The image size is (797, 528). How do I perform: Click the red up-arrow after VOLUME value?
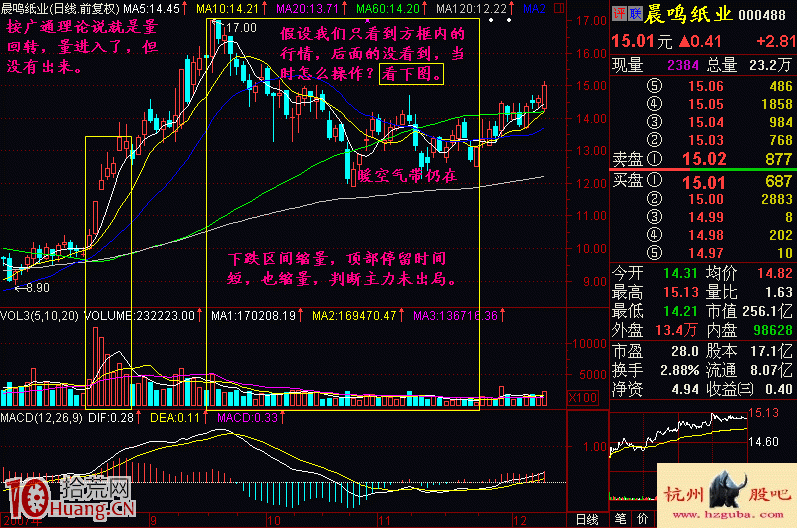tap(200, 316)
